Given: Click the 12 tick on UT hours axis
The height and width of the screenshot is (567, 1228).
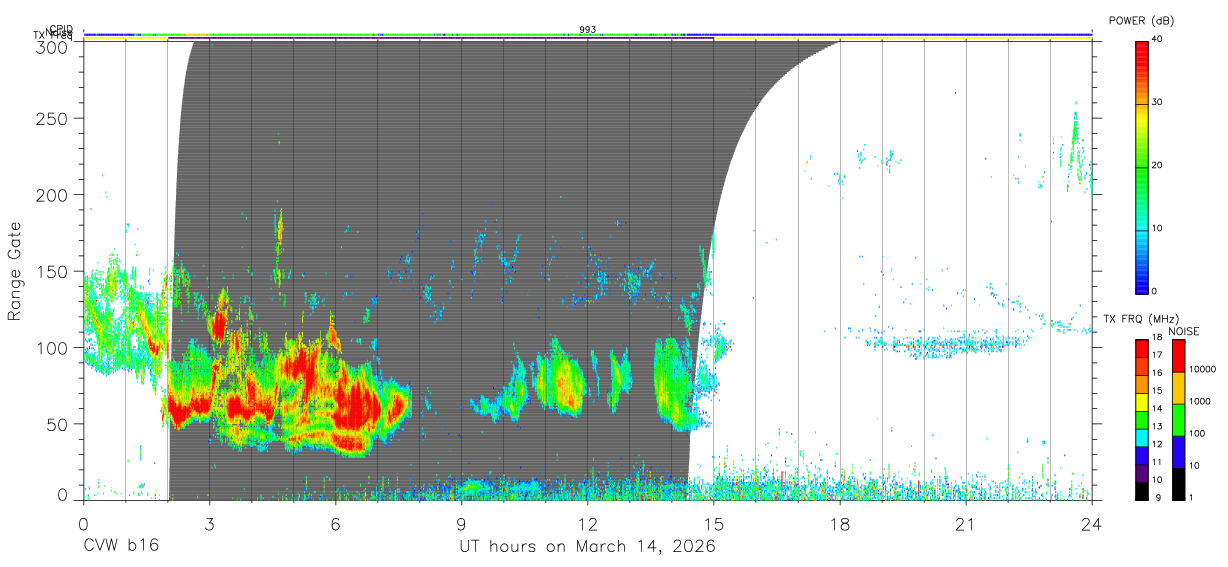Looking at the screenshot, I should [588, 523].
